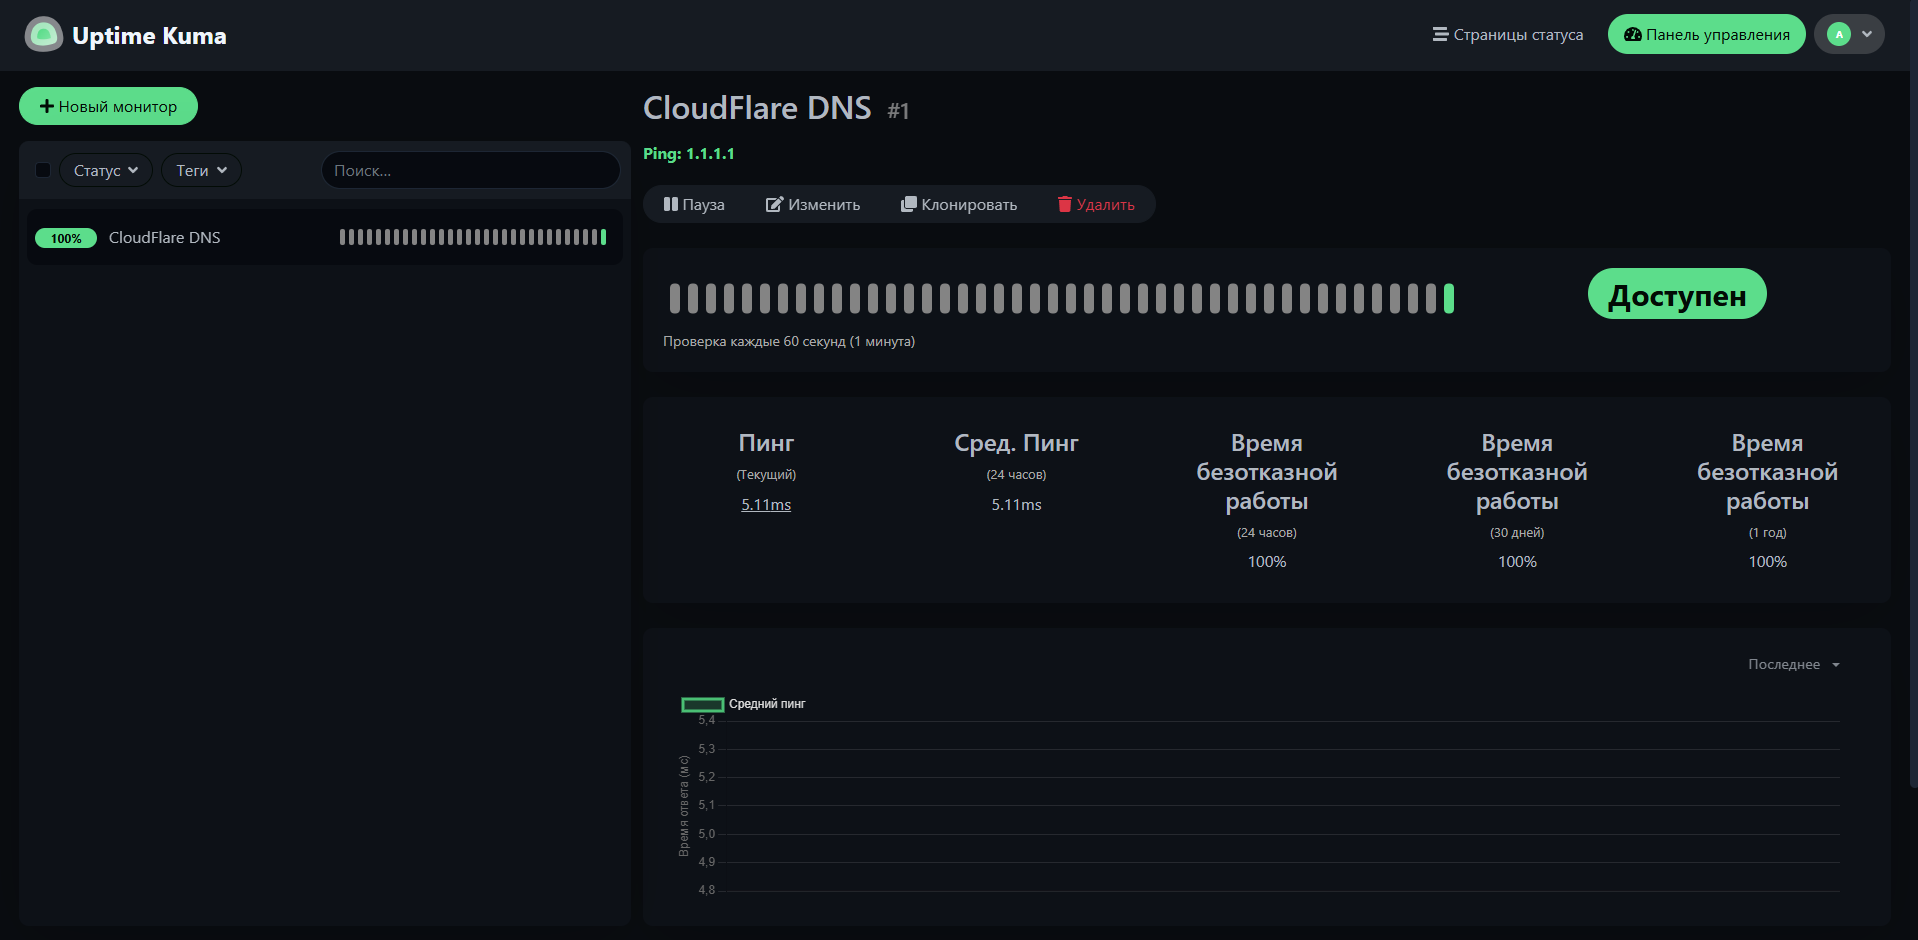Click the Поиск search field
This screenshot has height=940, width=1918.
[471, 170]
